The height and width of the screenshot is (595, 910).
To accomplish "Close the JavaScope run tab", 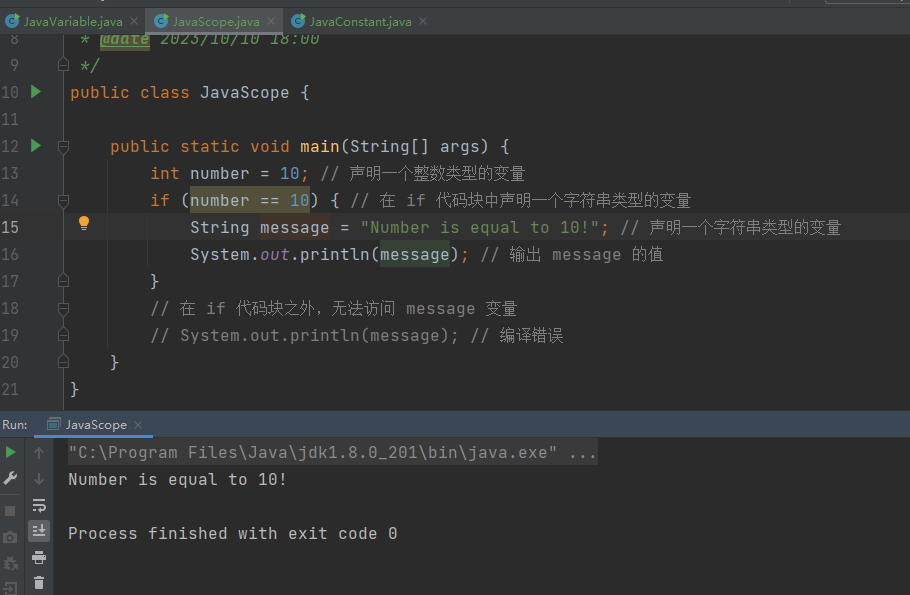I will [138, 425].
